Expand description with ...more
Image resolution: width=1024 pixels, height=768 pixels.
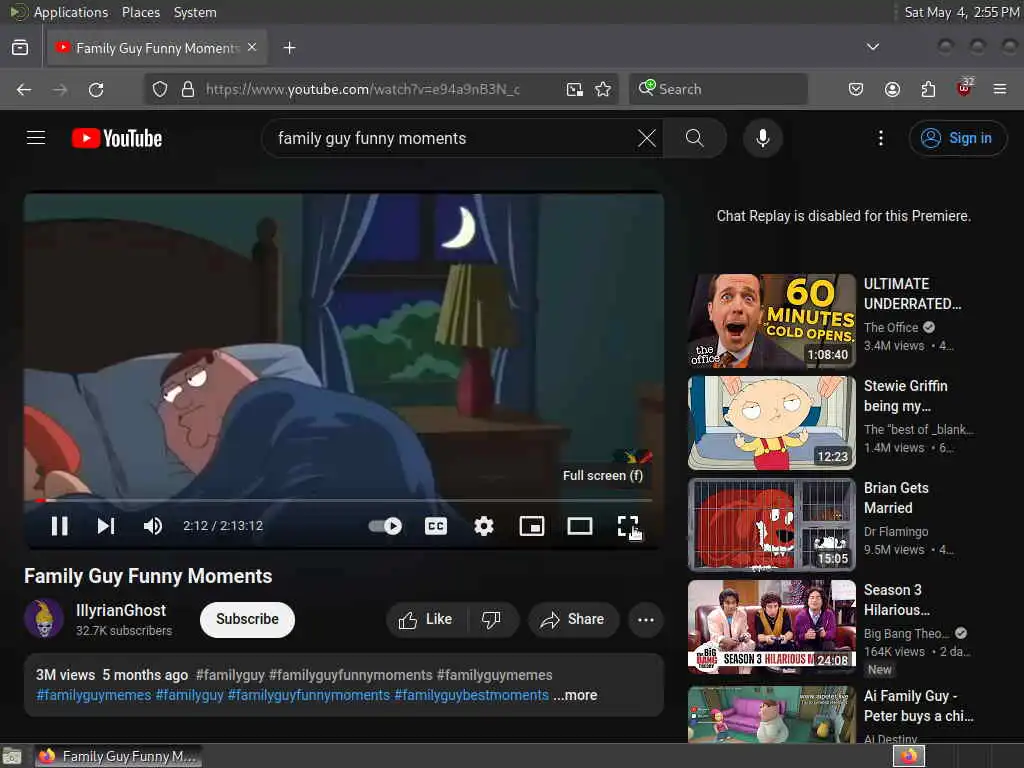tap(575, 695)
